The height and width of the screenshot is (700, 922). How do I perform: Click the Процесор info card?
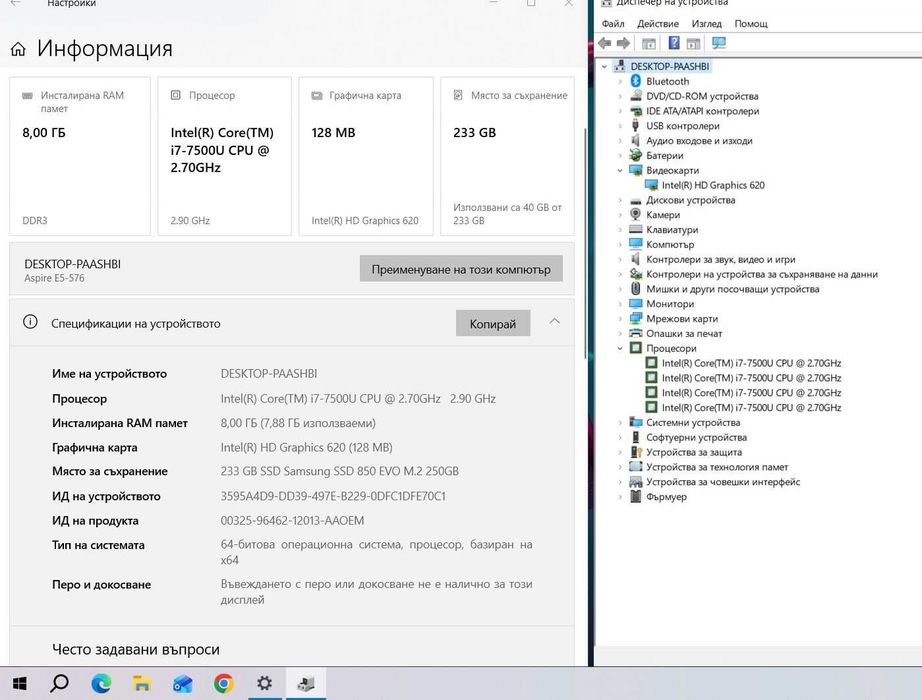click(x=225, y=156)
